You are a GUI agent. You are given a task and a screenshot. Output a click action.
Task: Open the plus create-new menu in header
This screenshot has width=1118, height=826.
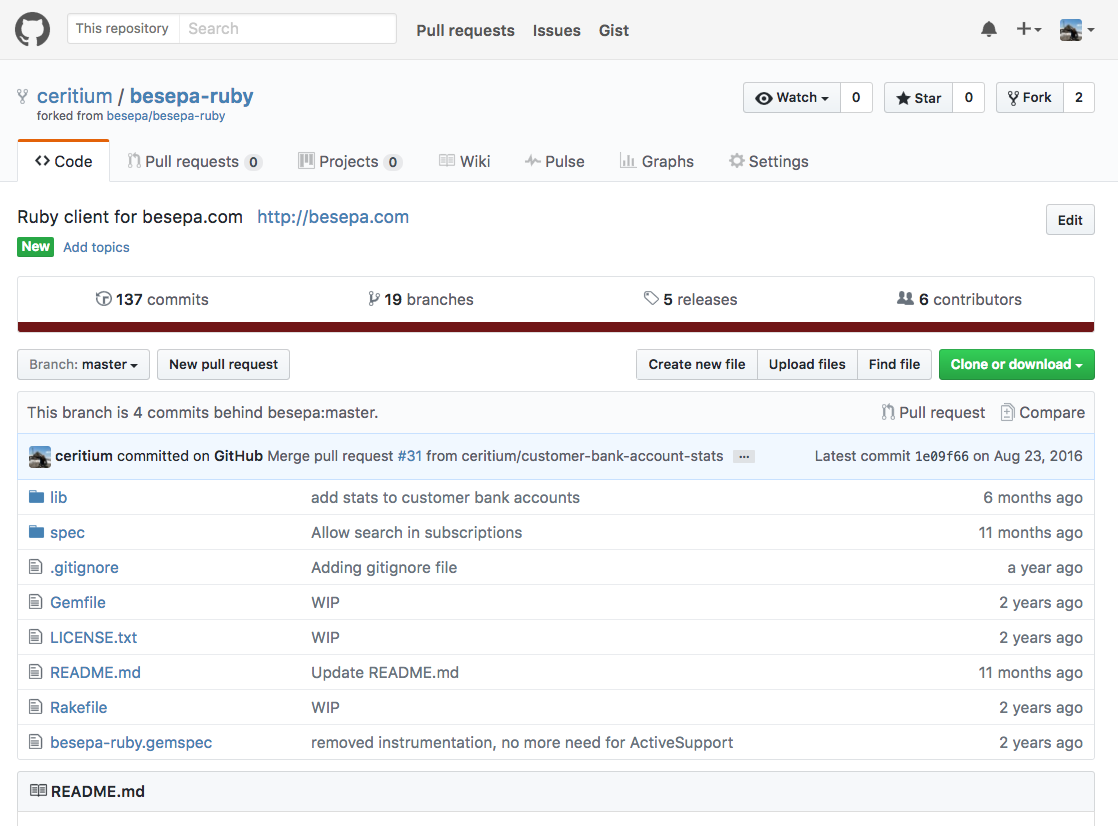point(1029,29)
